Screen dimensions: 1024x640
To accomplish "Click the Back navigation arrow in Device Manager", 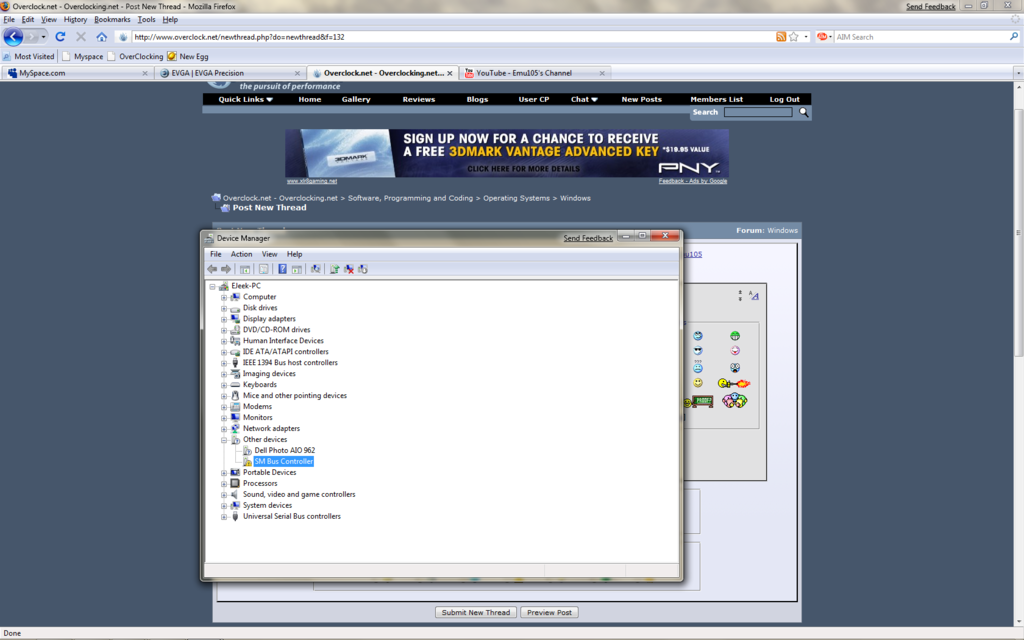I will tap(212, 268).
